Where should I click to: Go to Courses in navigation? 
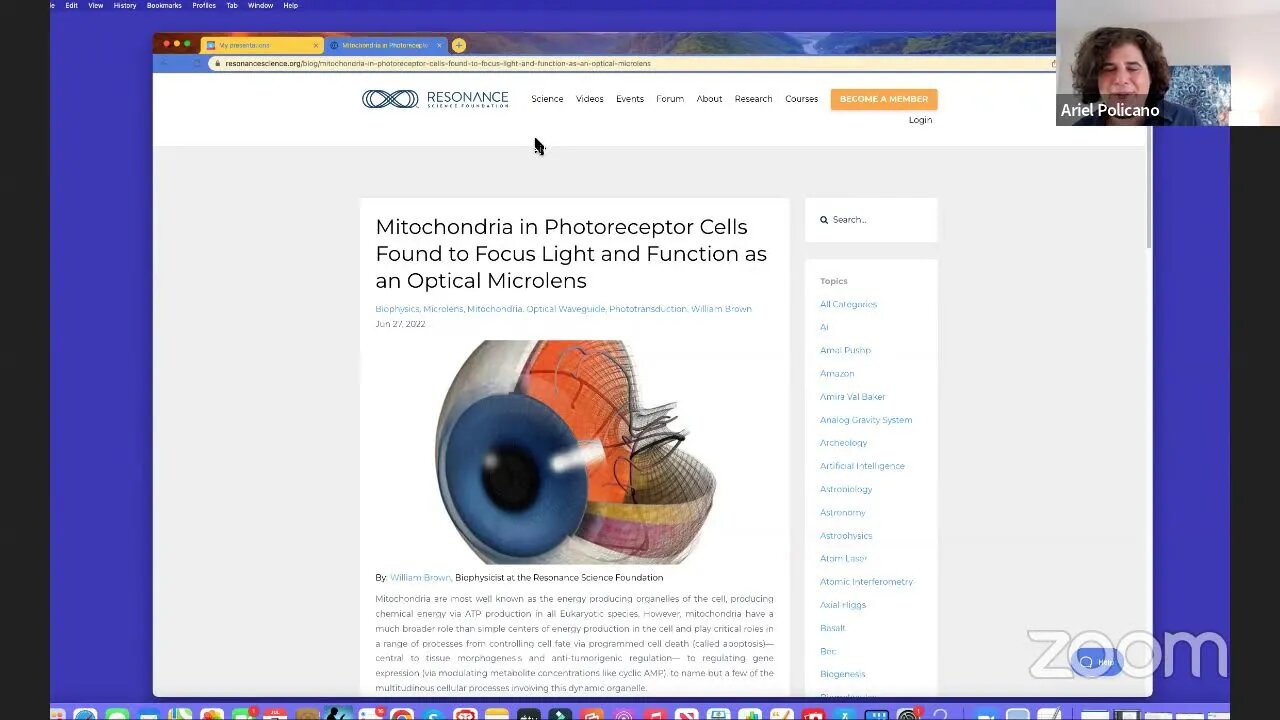point(801,99)
